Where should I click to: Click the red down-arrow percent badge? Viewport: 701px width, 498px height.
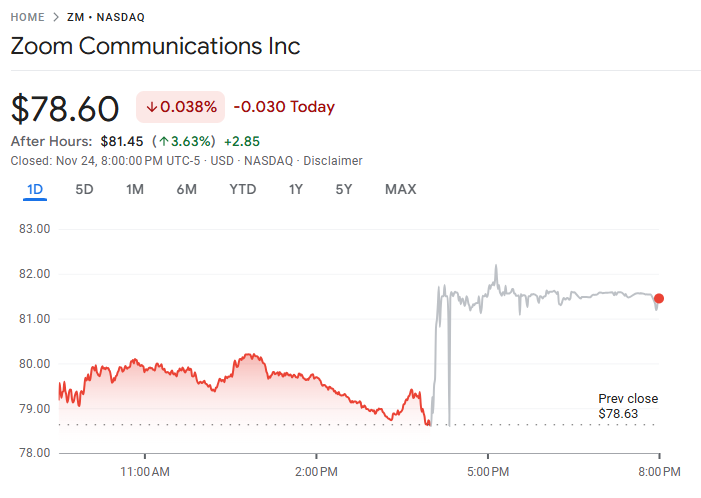coord(180,107)
